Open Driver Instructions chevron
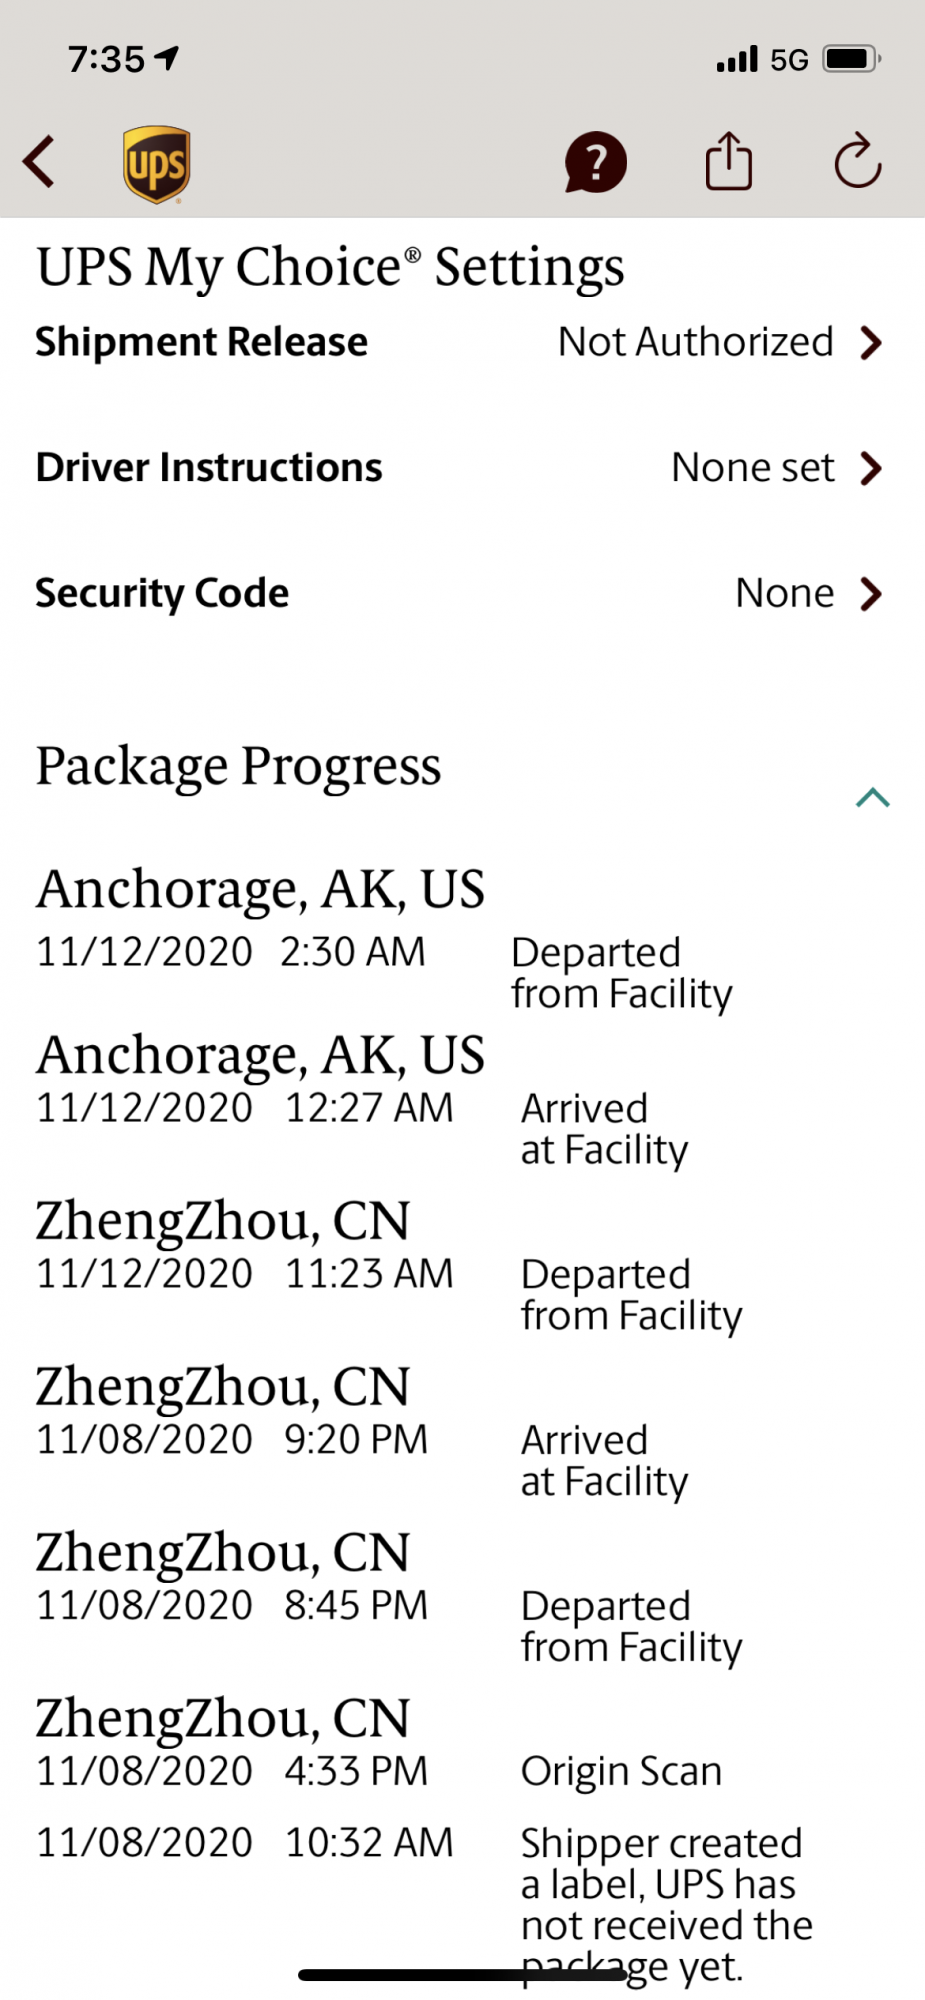The height and width of the screenshot is (2000, 925). click(871, 468)
